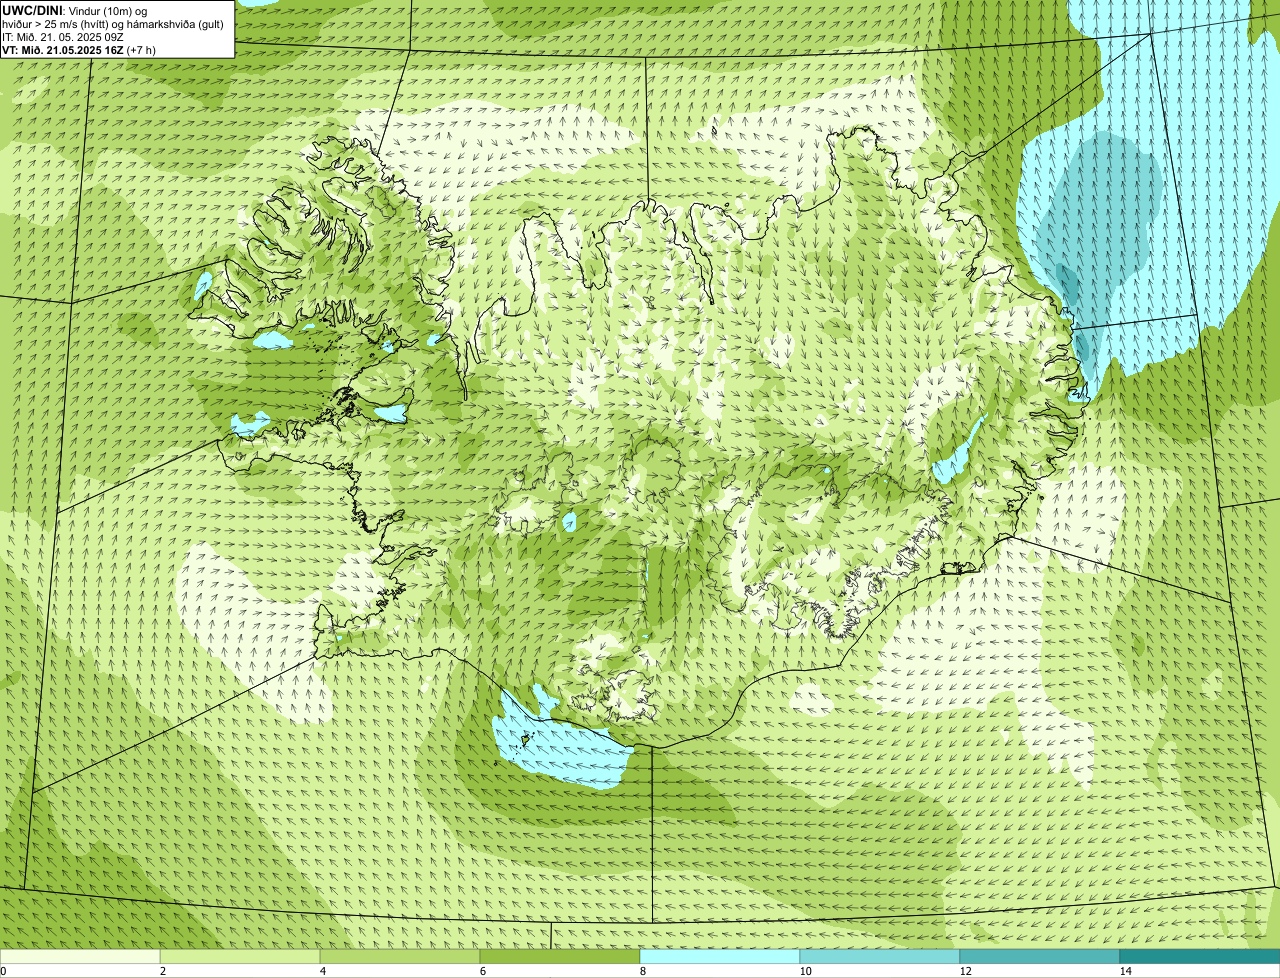This screenshot has height=978, width=1280.
Task: Click the '0' label on the color scale
Action: (3, 971)
